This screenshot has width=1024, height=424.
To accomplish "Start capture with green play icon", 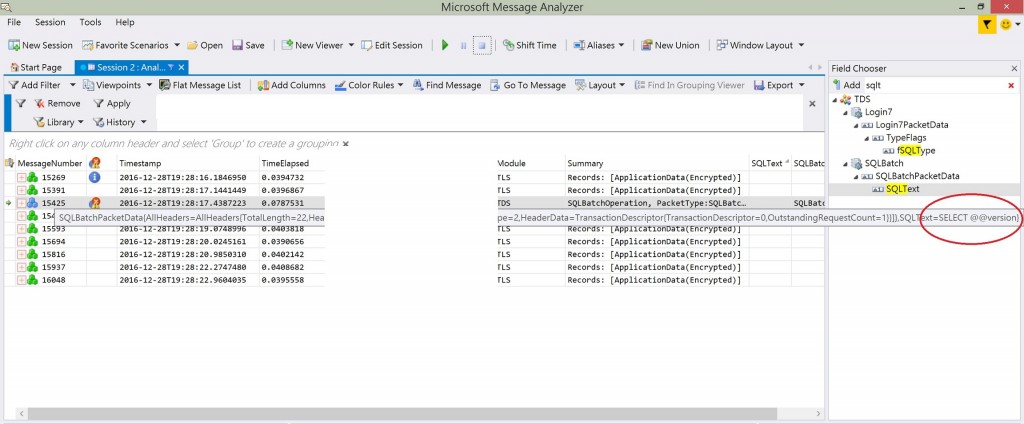I will pos(445,45).
